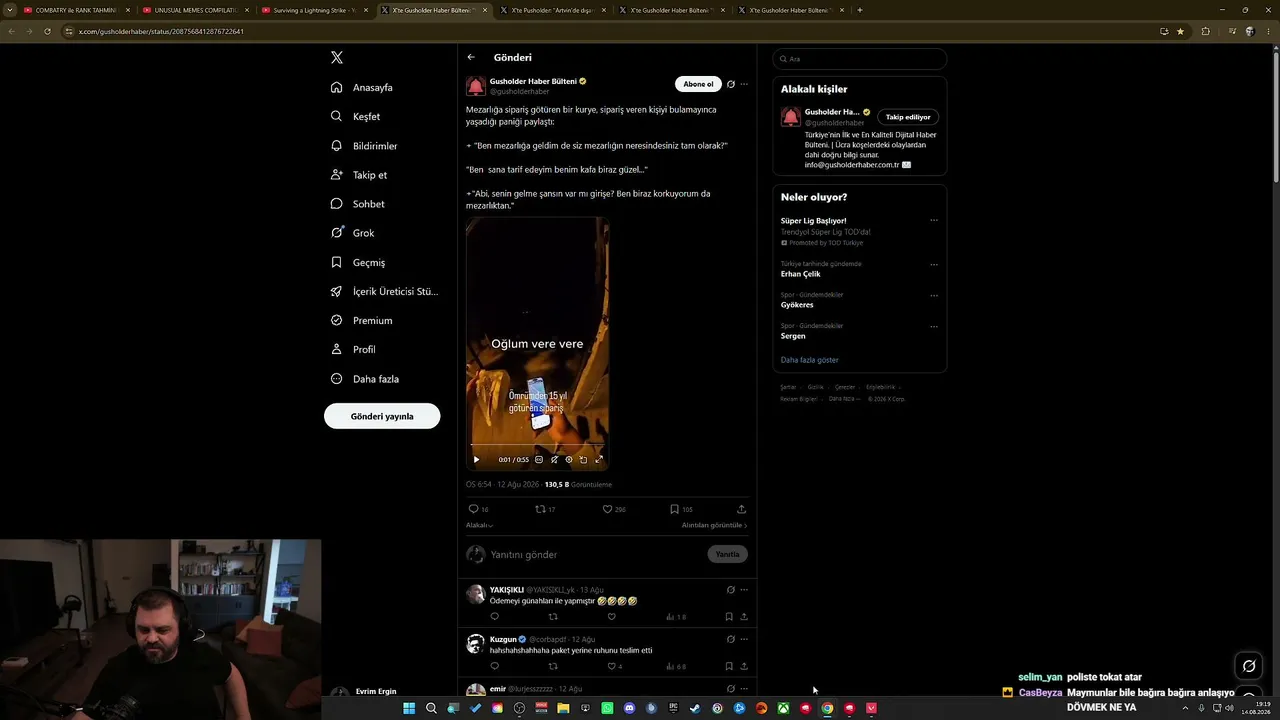Repost YAKIŞIKLI's reply
Viewport: 1280px width, 720px height.
click(x=553, y=616)
